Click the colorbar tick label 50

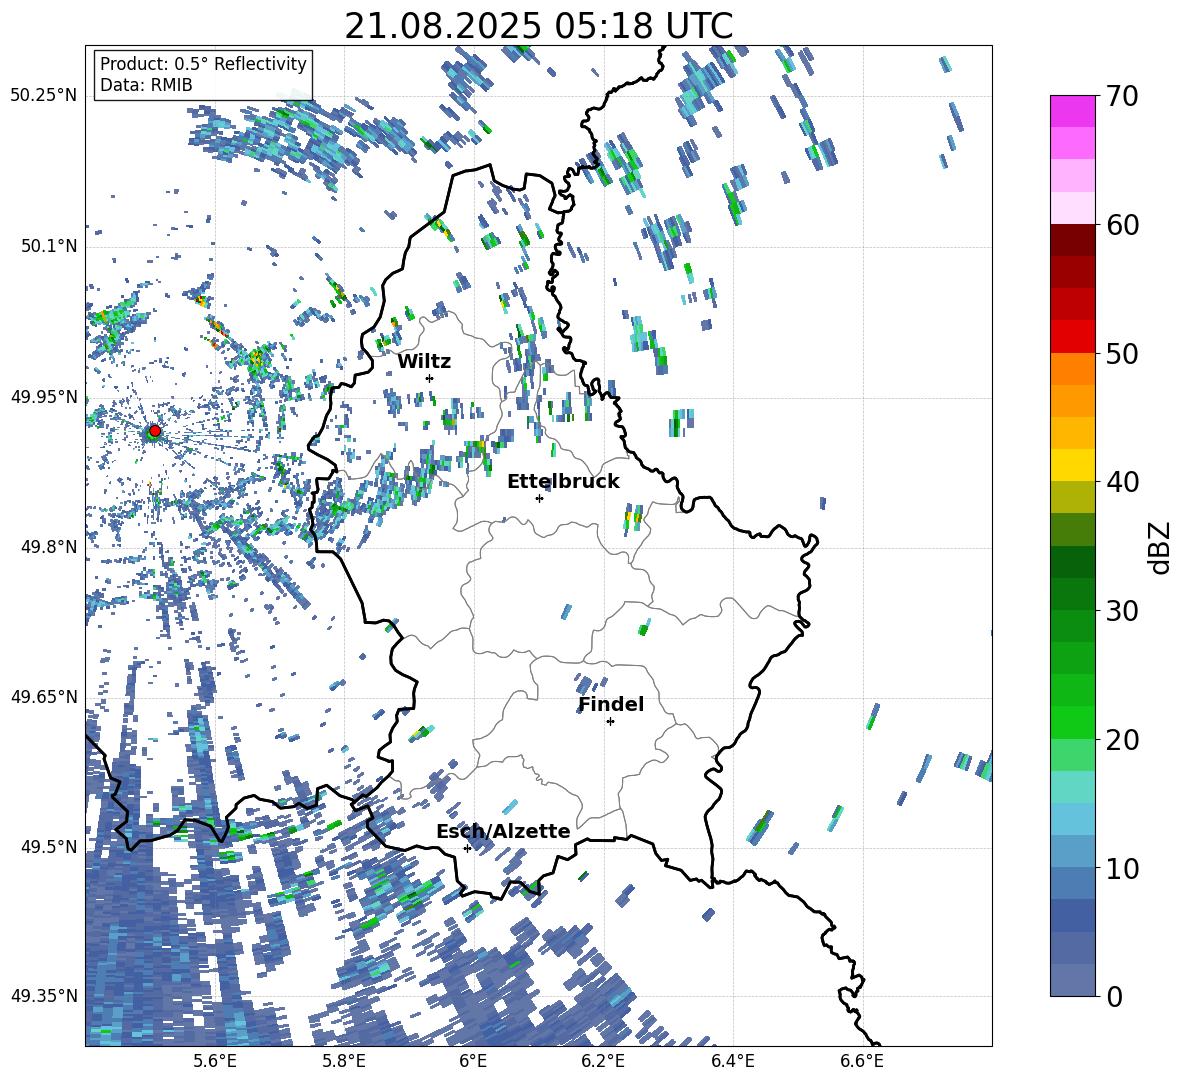1122,354
